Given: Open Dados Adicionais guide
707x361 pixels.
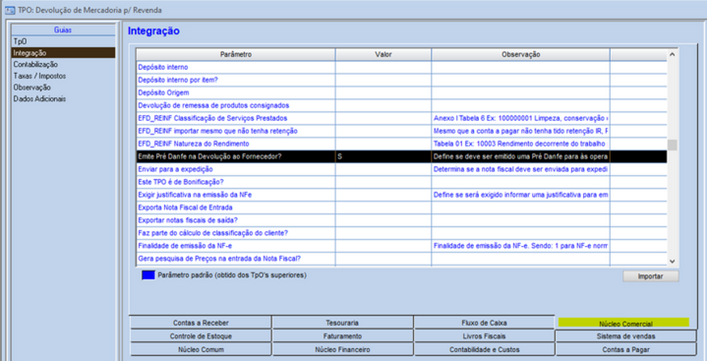Looking at the screenshot, I should pyautogui.click(x=63, y=99).
